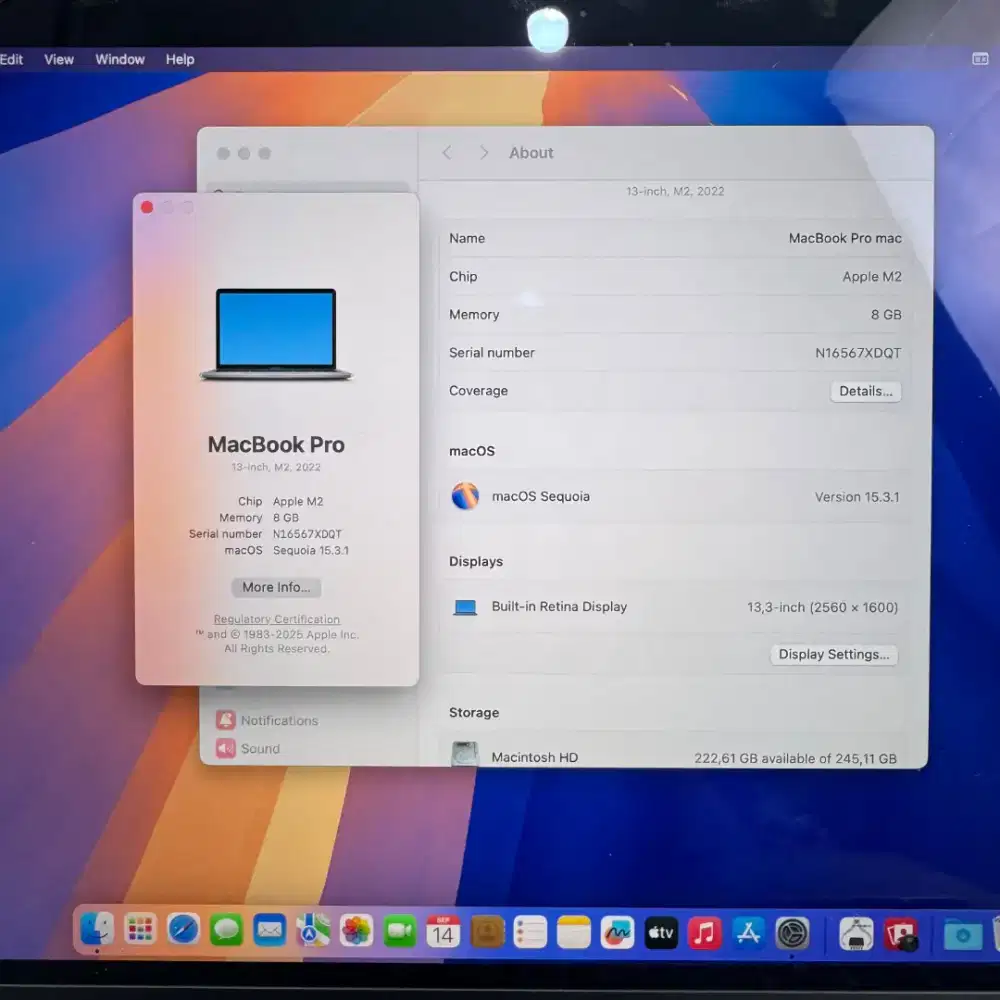The image size is (1000, 1000).
Task: Click the MacBook Pro laptop image
Action: coord(276,334)
